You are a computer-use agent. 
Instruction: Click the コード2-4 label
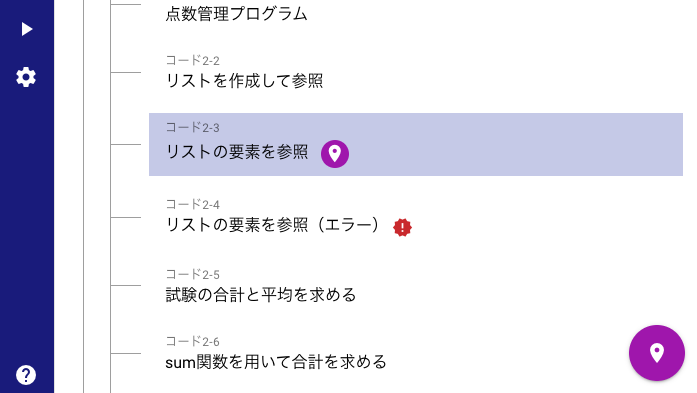[192, 204]
